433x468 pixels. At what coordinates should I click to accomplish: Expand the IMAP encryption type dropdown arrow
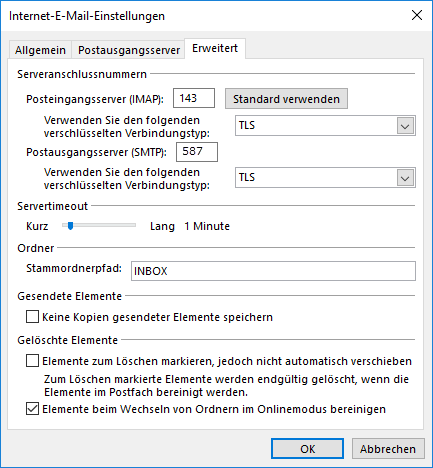[405, 126]
